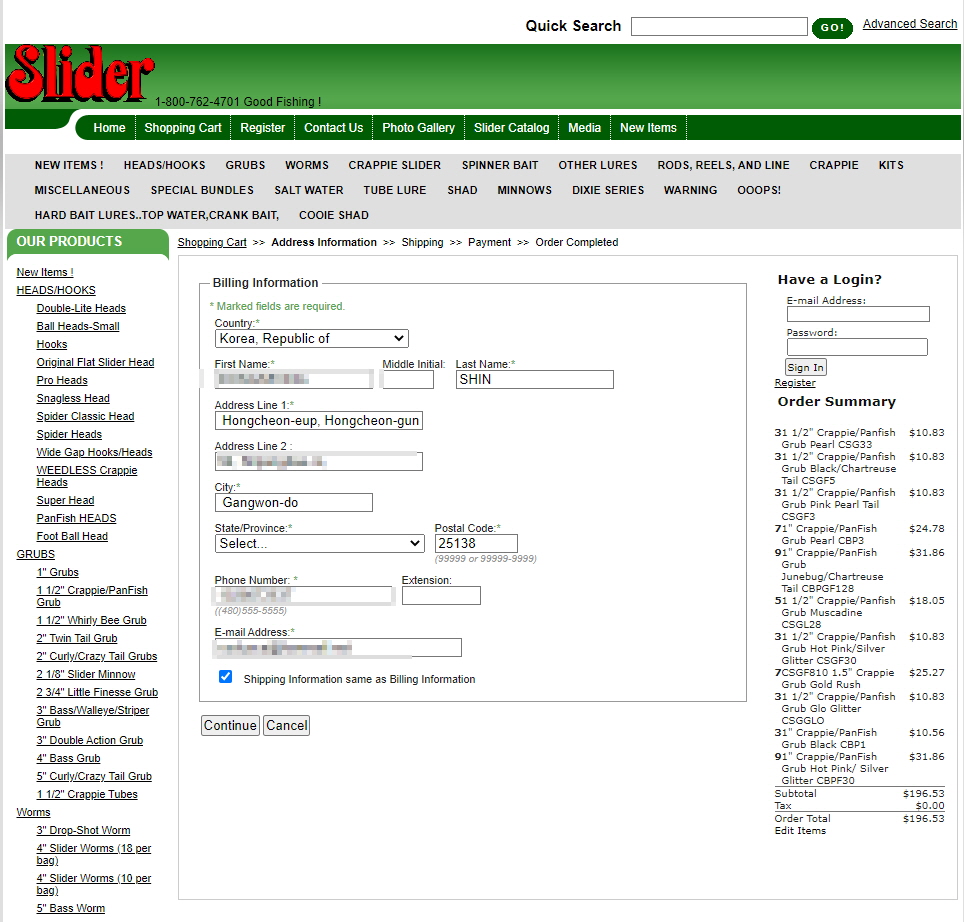
Task: Open 5" Bass Worm sidebar link
Action: tap(70, 908)
